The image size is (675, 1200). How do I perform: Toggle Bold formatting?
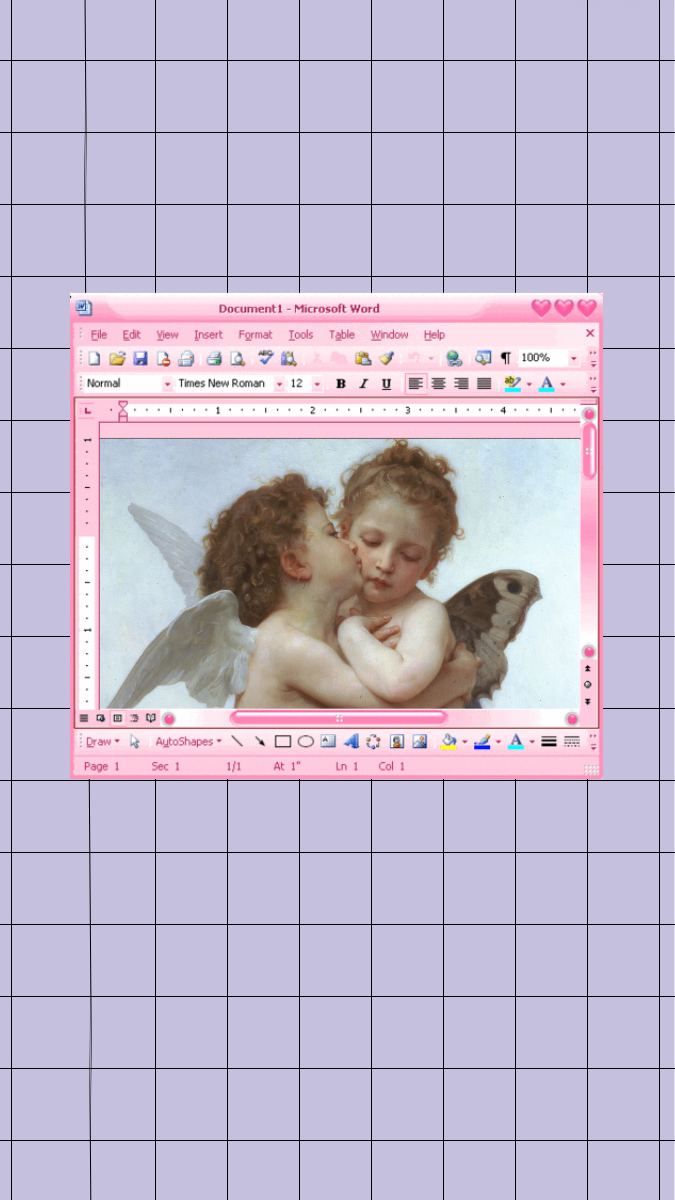340,384
